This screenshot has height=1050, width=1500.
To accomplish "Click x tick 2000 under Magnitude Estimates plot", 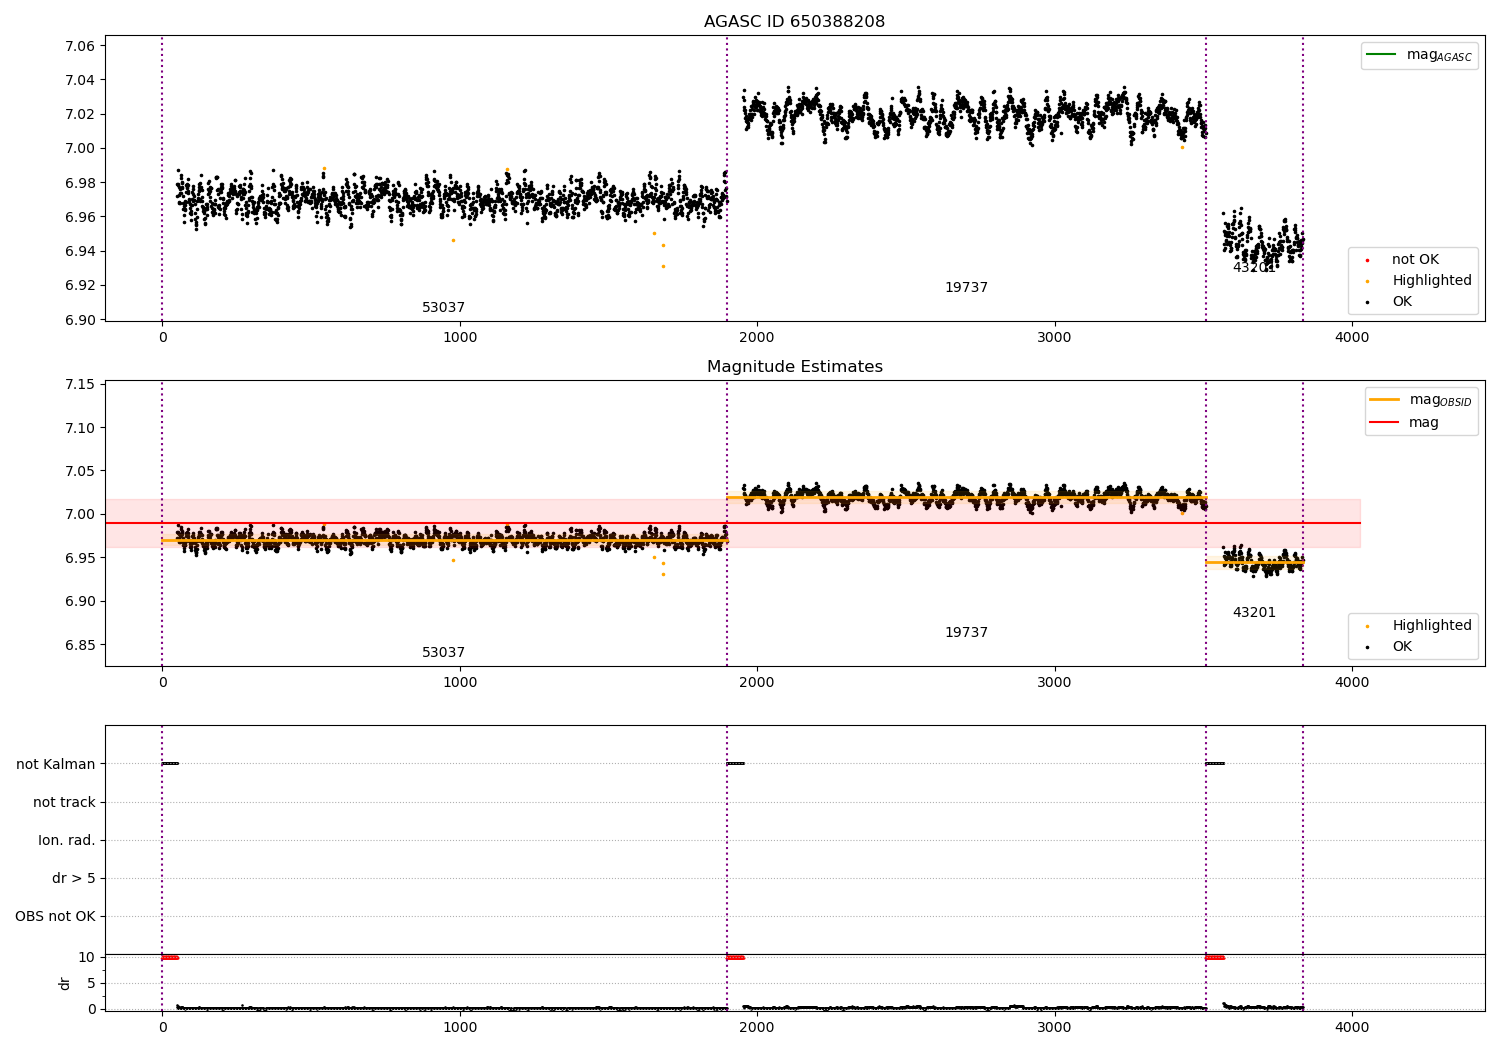I will 757,682.
